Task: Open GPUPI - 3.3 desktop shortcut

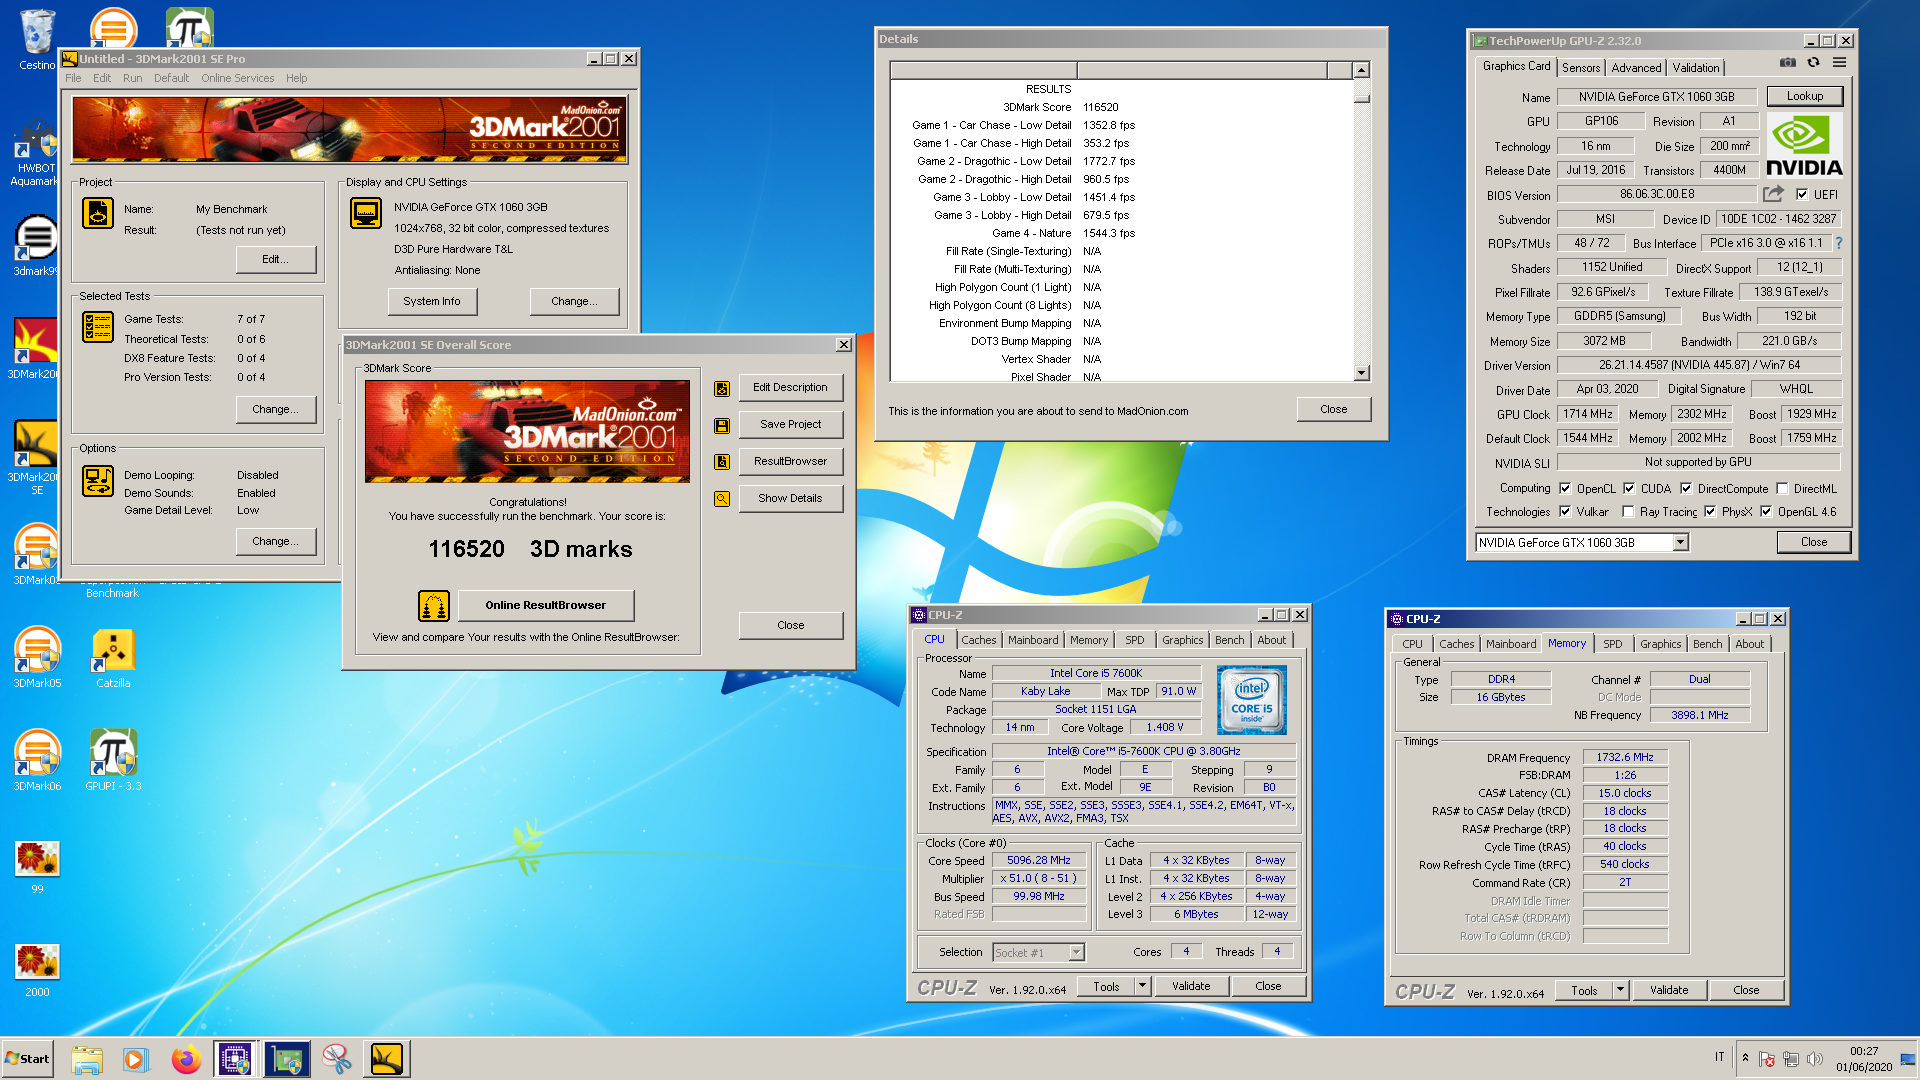Action: [113, 760]
